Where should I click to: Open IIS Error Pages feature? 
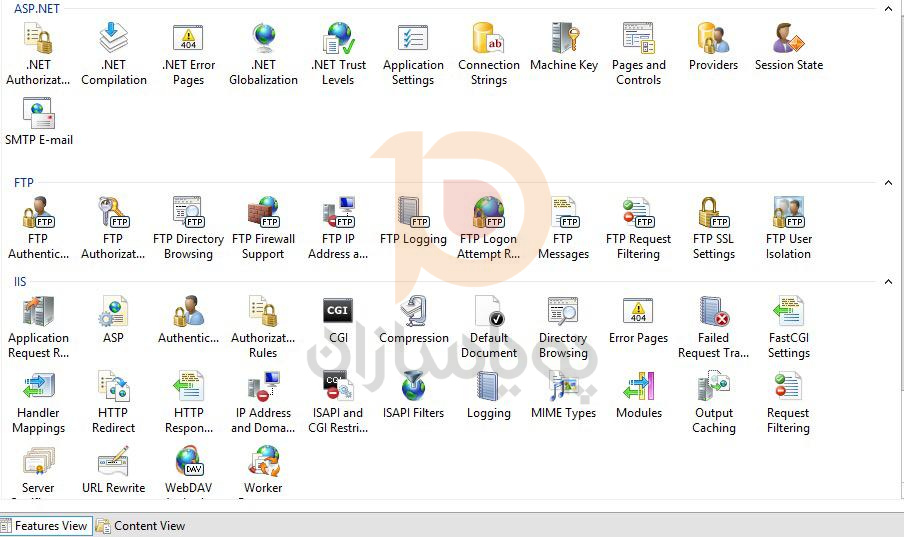click(x=639, y=320)
